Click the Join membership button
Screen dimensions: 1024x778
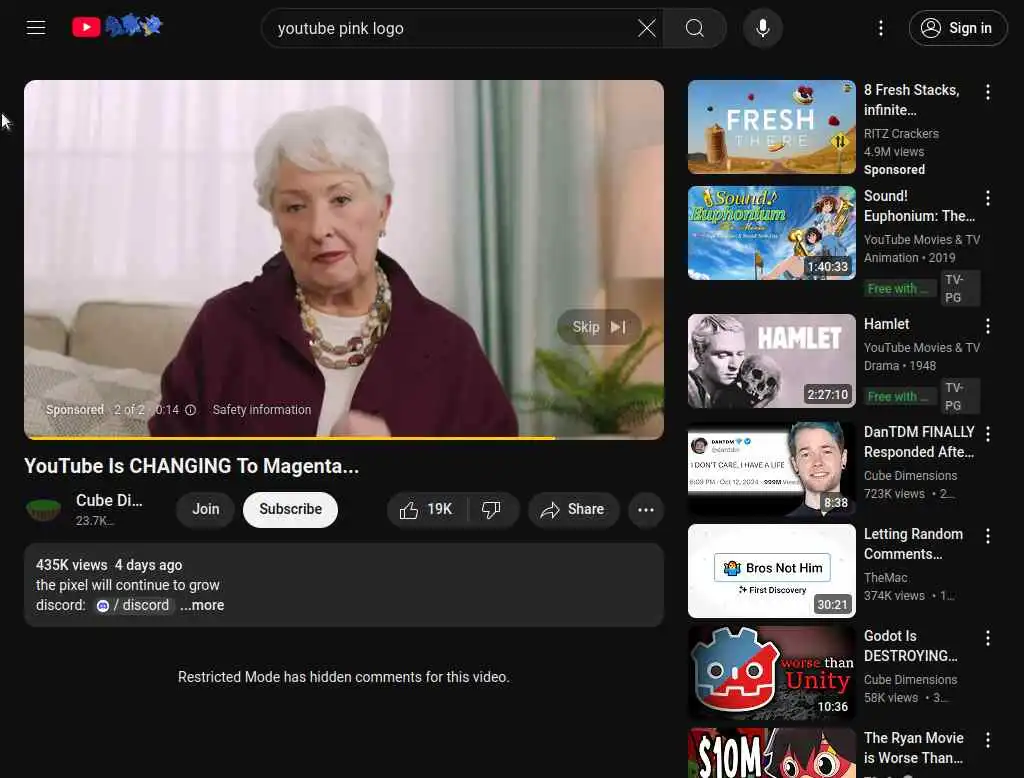click(x=205, y=510)
